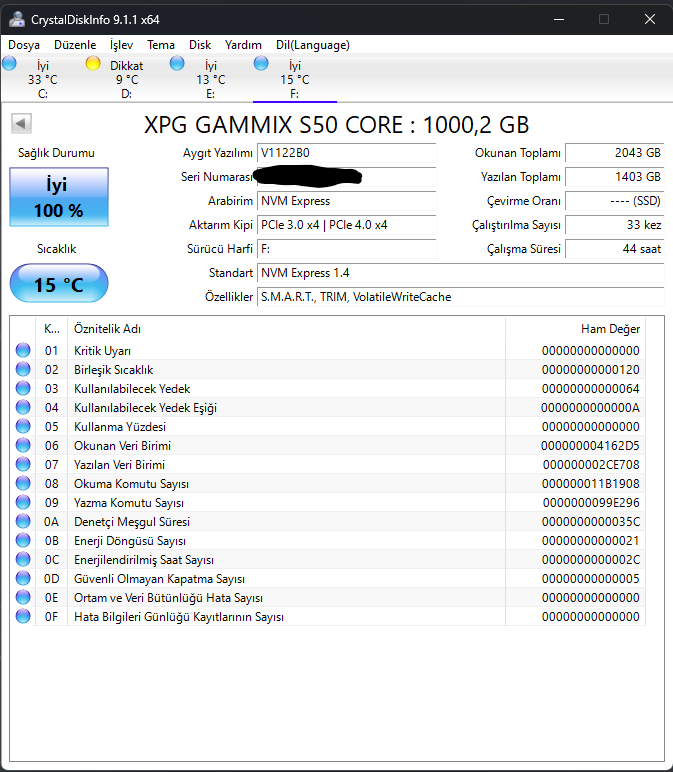Click the İyi 100 % health status button
Screen dimensions: 673x772
click(59, 197)
